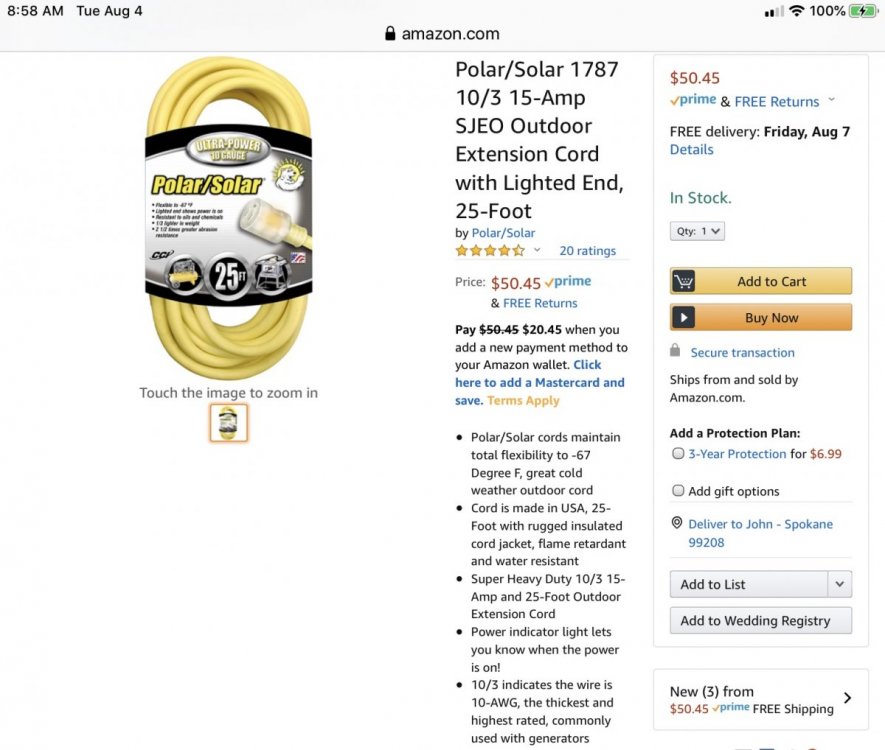Expand the FREE Returns chevron
The image size is (885, 750).
(831, 100)
